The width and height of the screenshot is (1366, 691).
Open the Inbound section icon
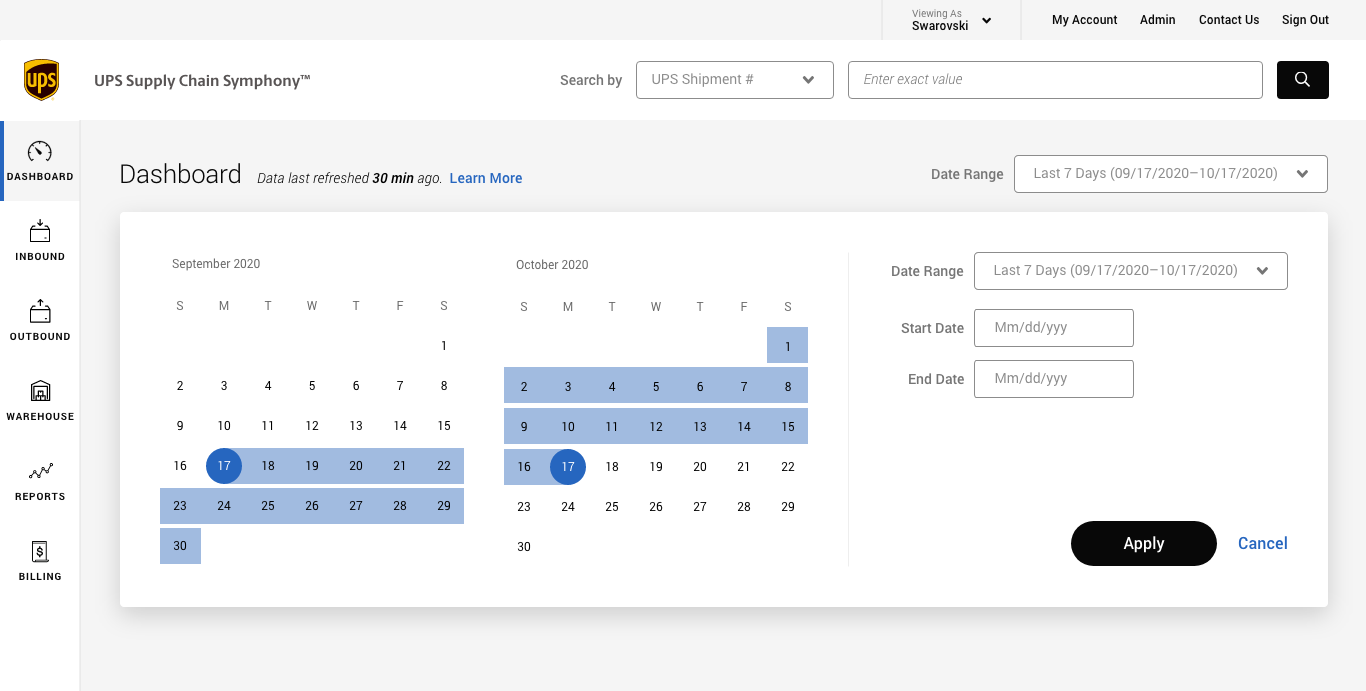click(x=40, y=232)
